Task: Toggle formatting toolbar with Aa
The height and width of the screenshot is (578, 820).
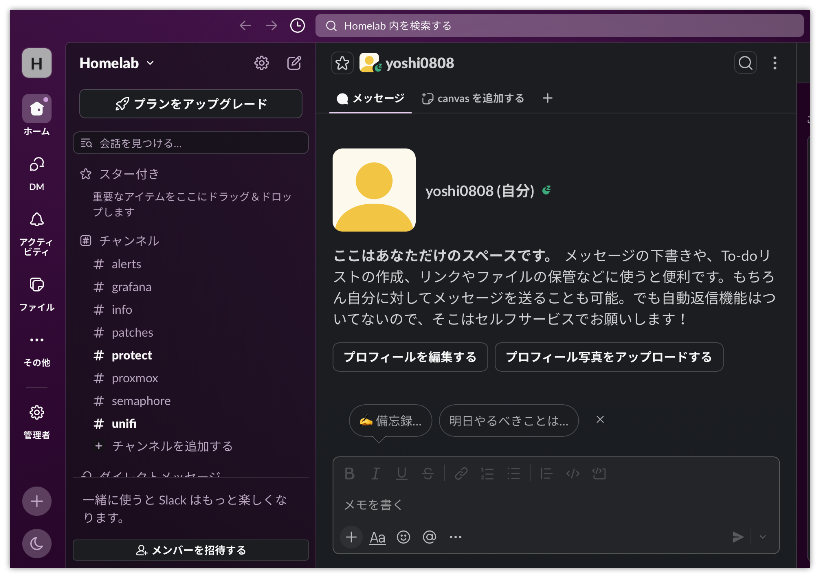Action: coord(377,537)
